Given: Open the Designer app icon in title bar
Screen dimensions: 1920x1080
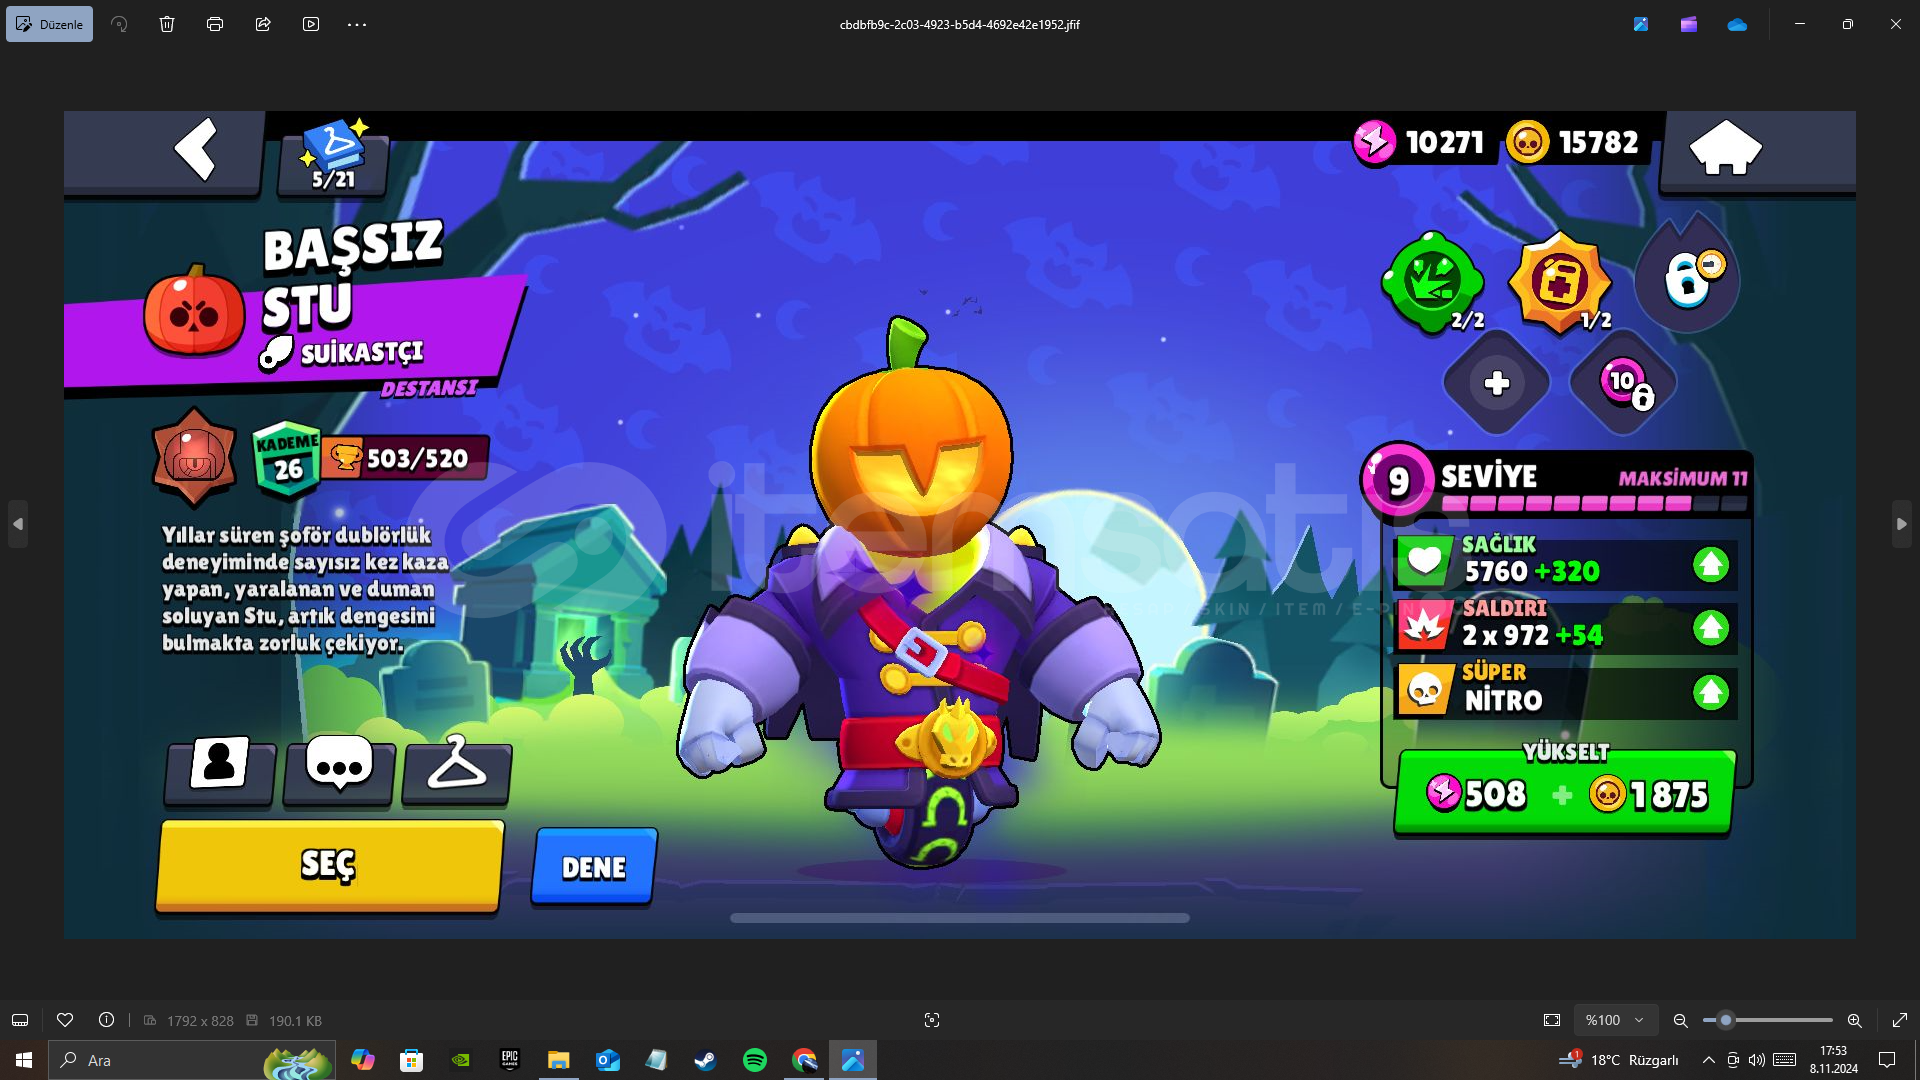Looking at the screenshot, I should (x=1641, y=24).
